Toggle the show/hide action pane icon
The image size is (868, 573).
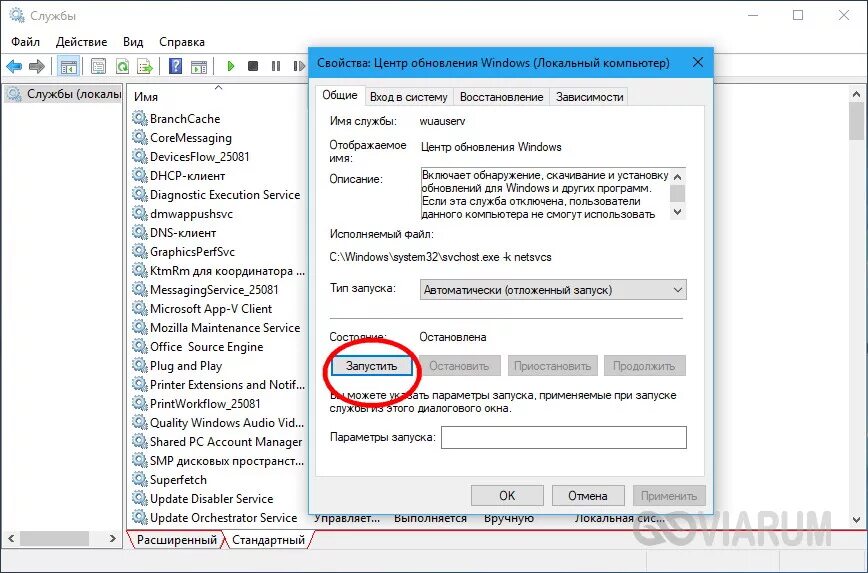[x=199, y=66]
